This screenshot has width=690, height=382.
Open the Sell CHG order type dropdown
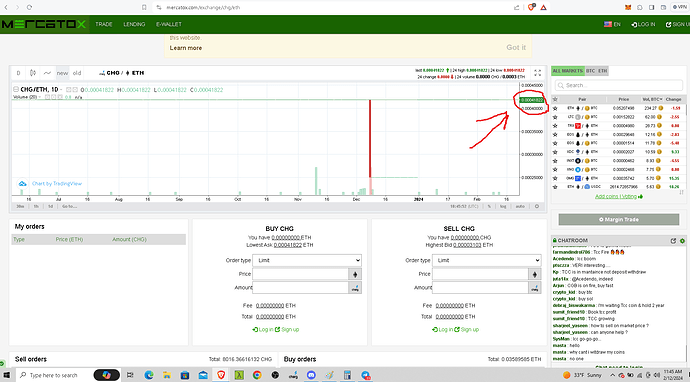[x=487, y=260]
